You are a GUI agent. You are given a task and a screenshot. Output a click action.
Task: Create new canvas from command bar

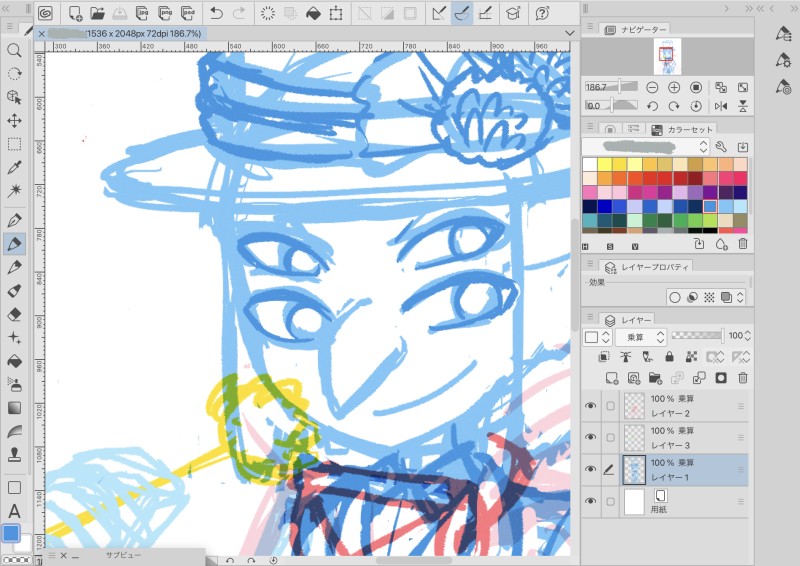(x=76, y=13)
